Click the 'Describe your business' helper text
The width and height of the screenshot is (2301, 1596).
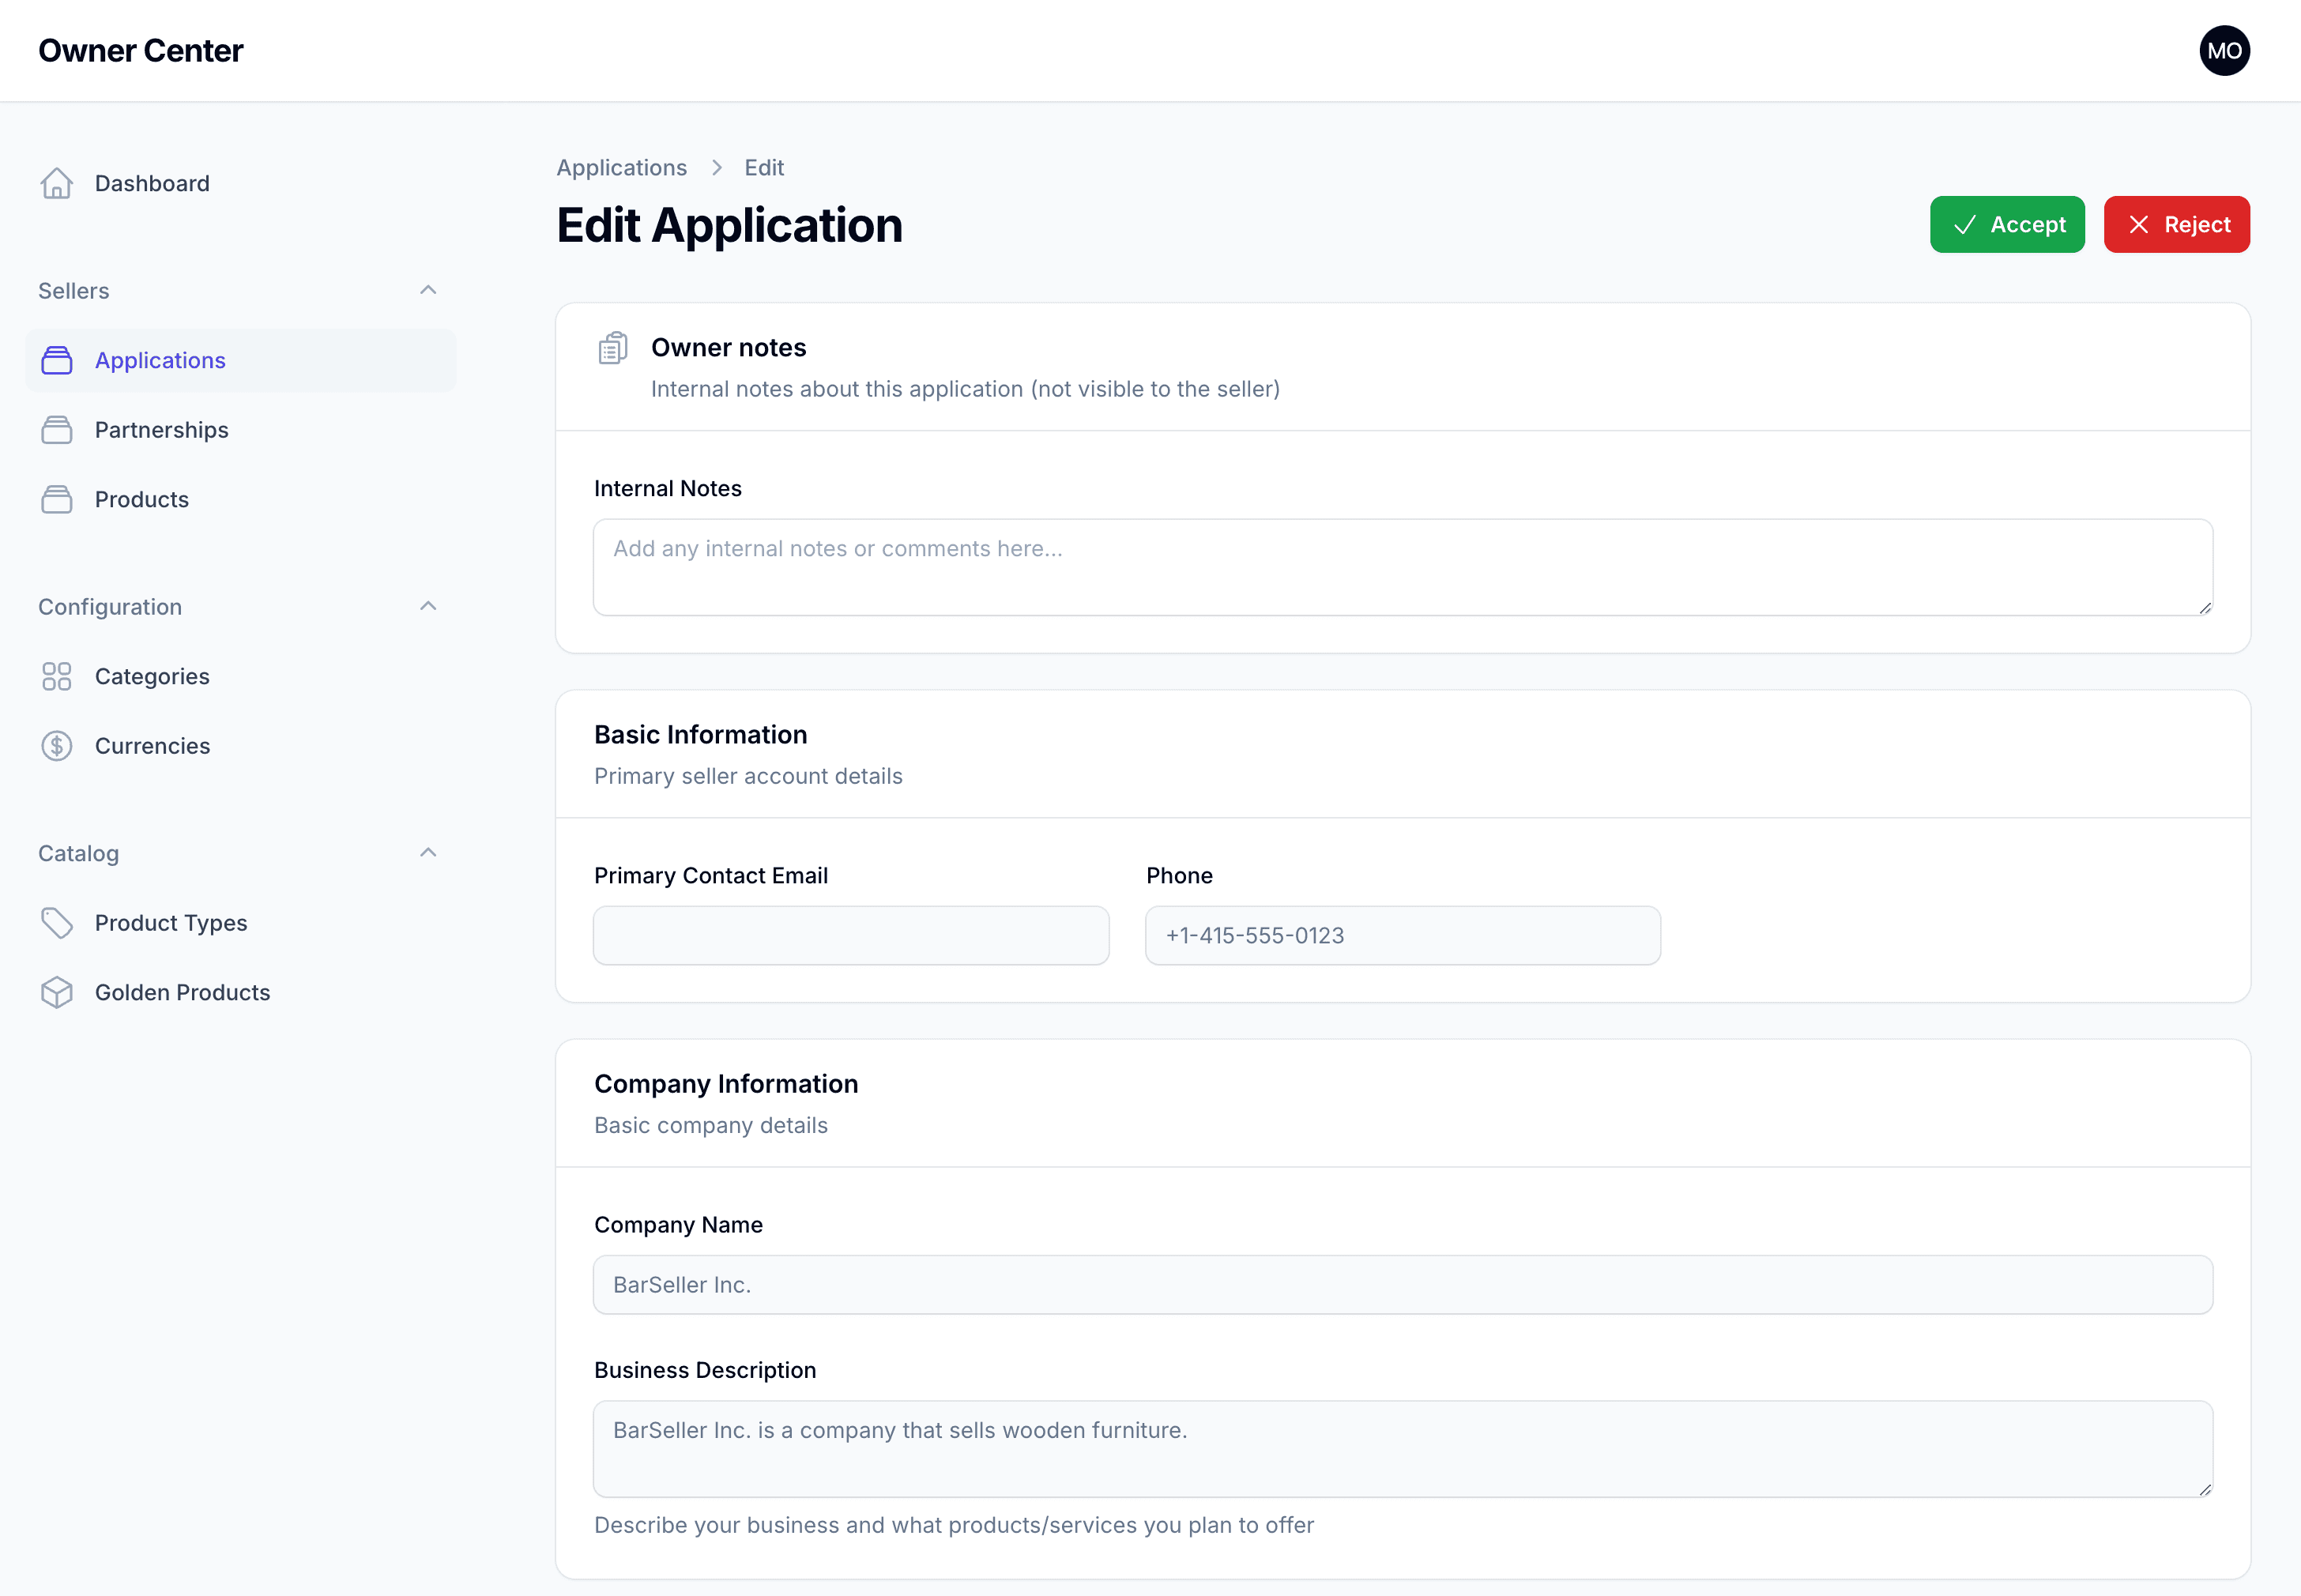954,1525
